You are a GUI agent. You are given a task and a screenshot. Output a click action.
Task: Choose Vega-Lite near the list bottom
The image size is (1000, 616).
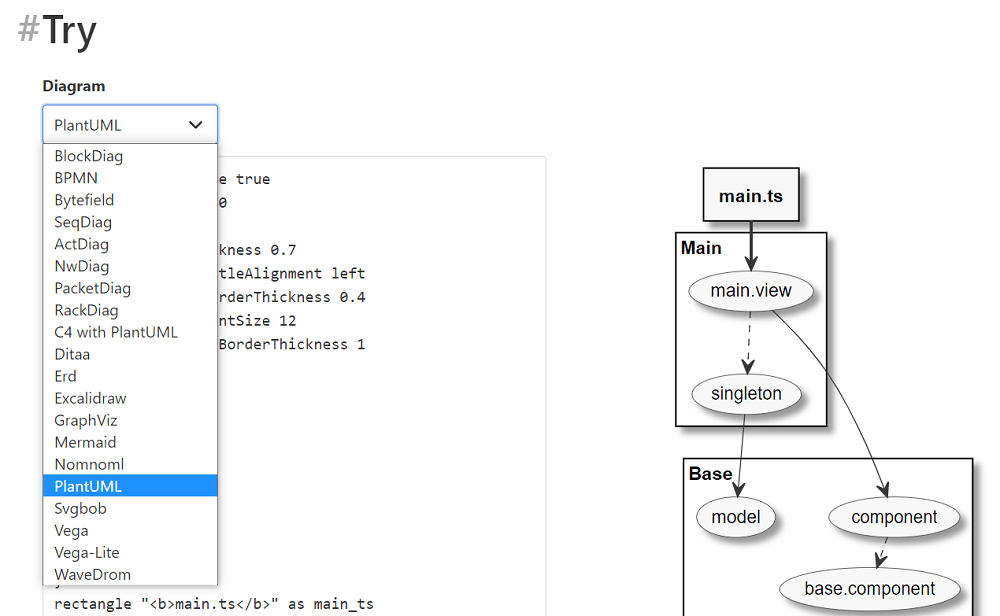click(86, 552)
